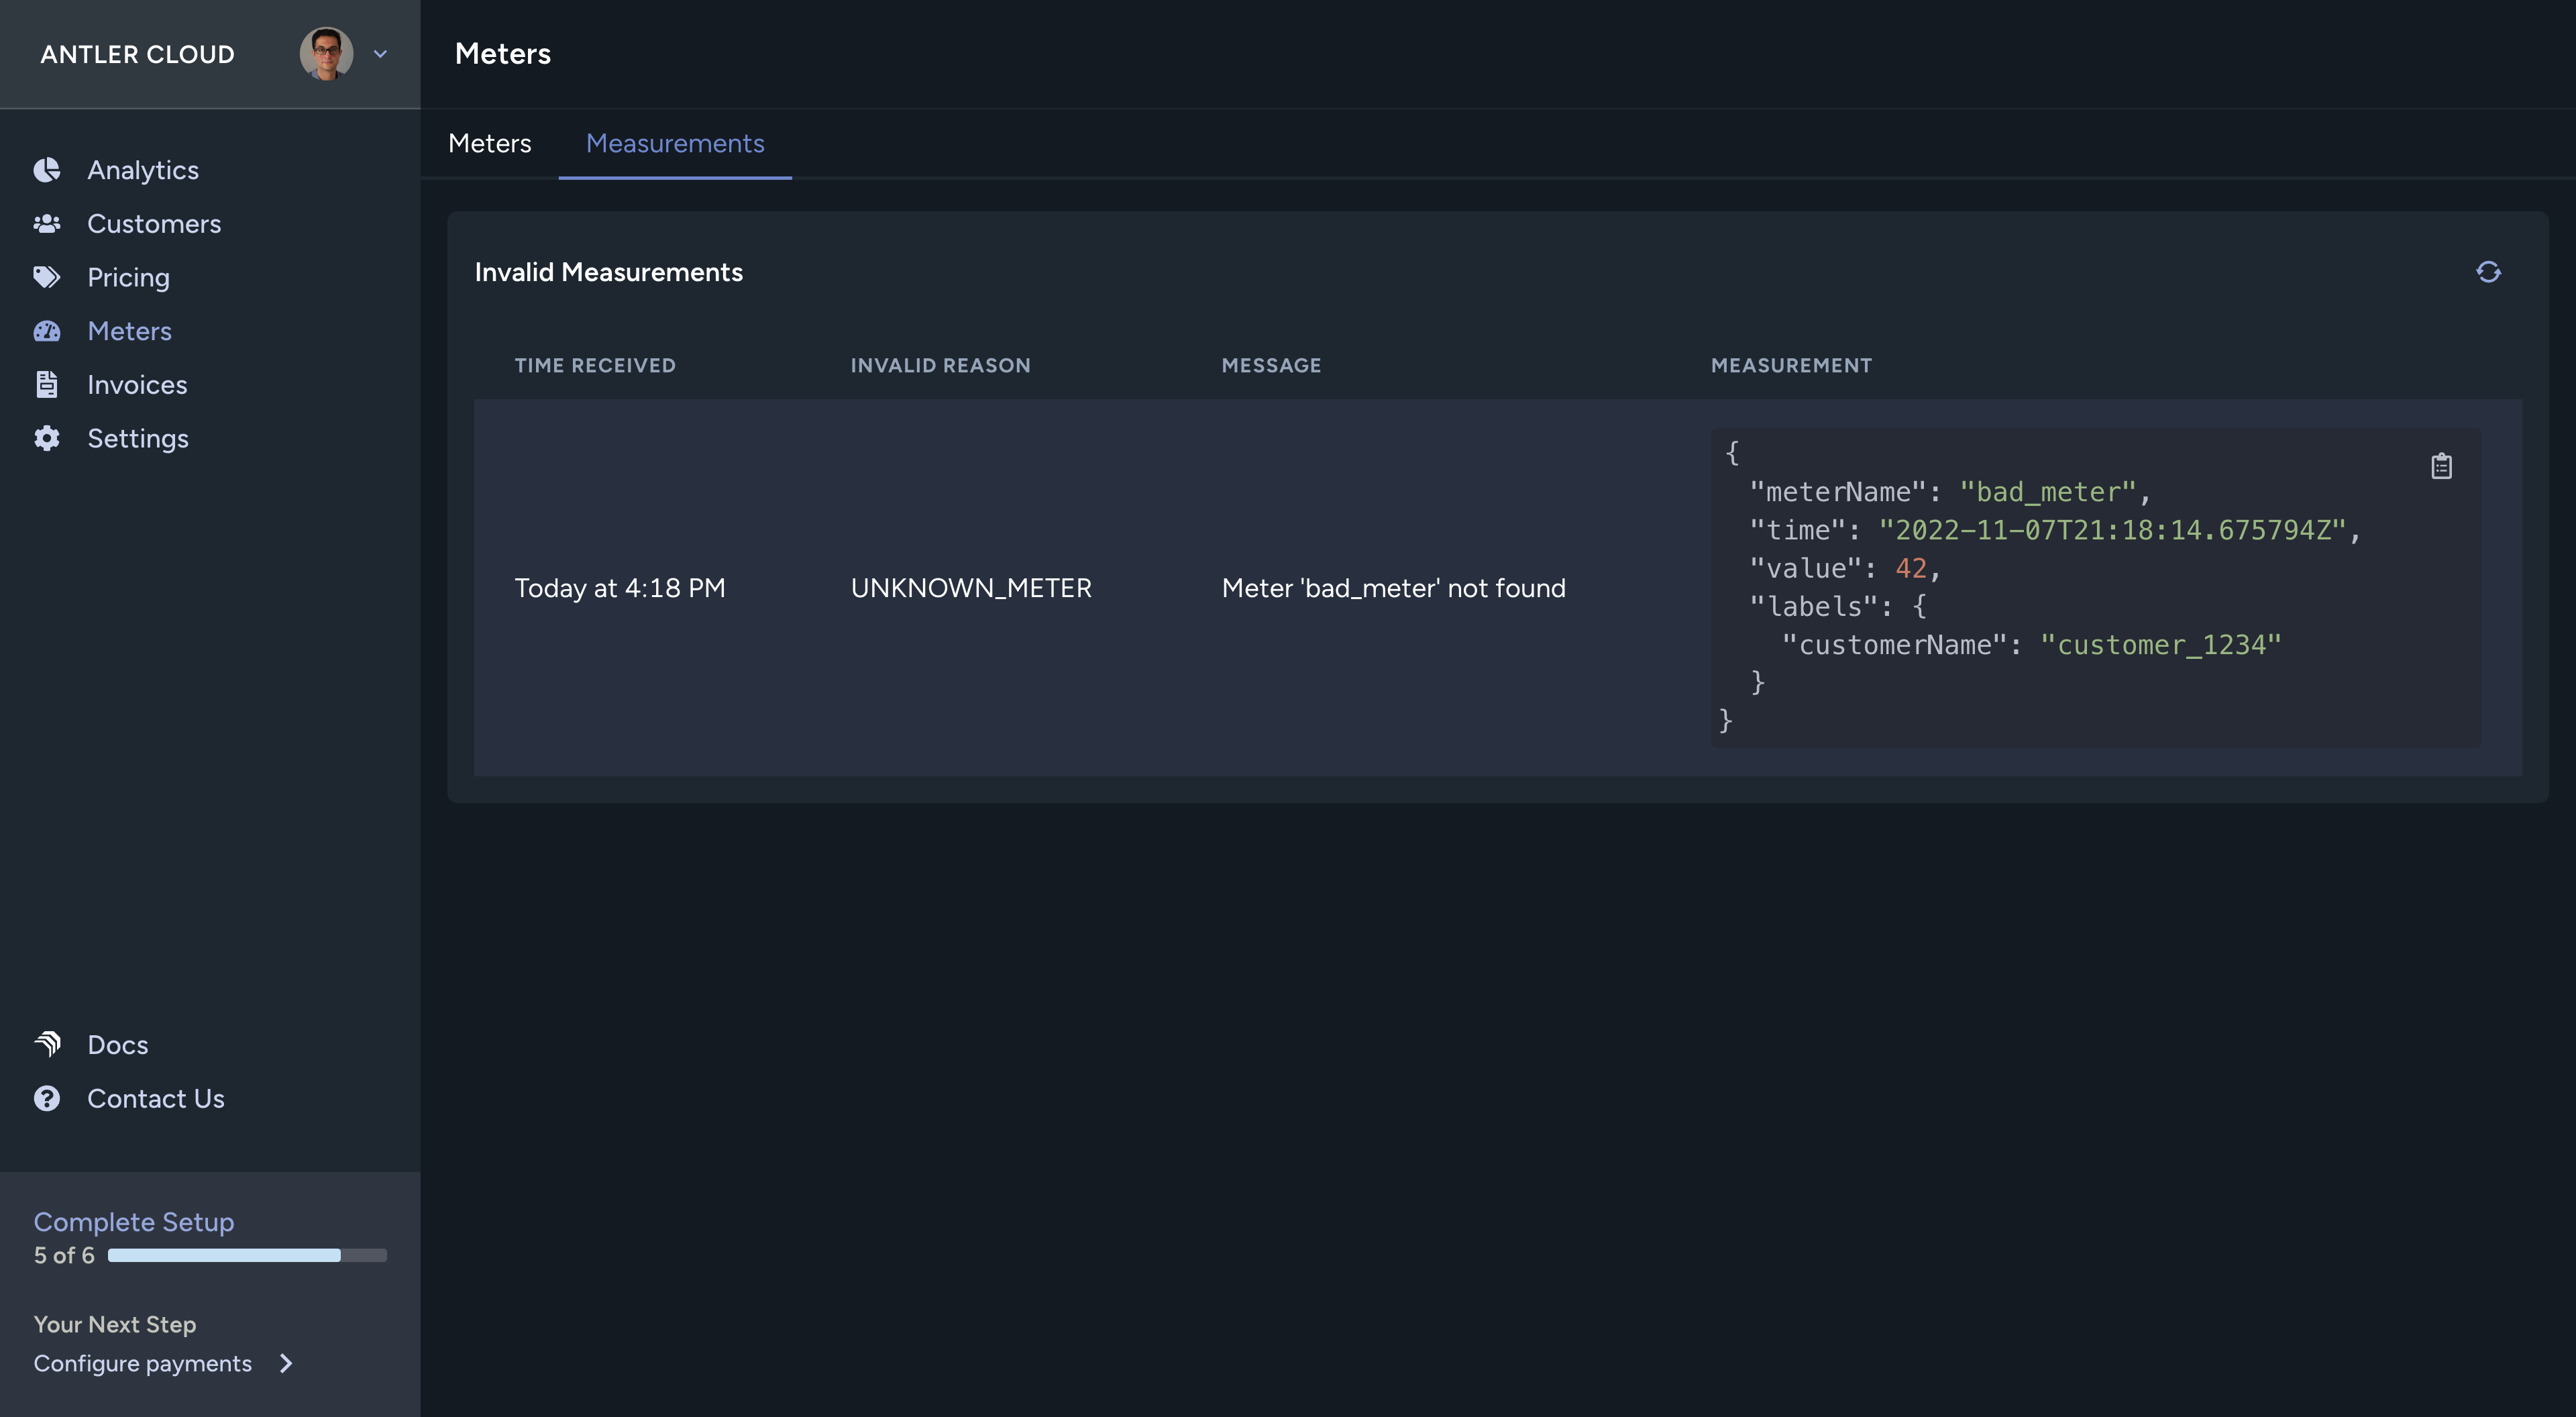The width and height of the screenshot is (2576, 1417).
Task: Open the Complete Setup link
Action: point(134,1221)
